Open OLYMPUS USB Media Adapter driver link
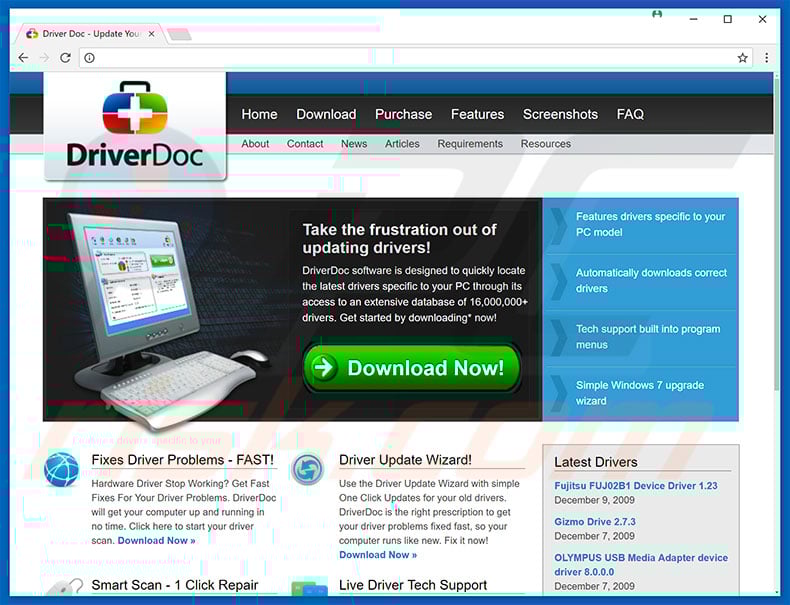The width and height of the screenshot is (790, 605). coord(641,565)
